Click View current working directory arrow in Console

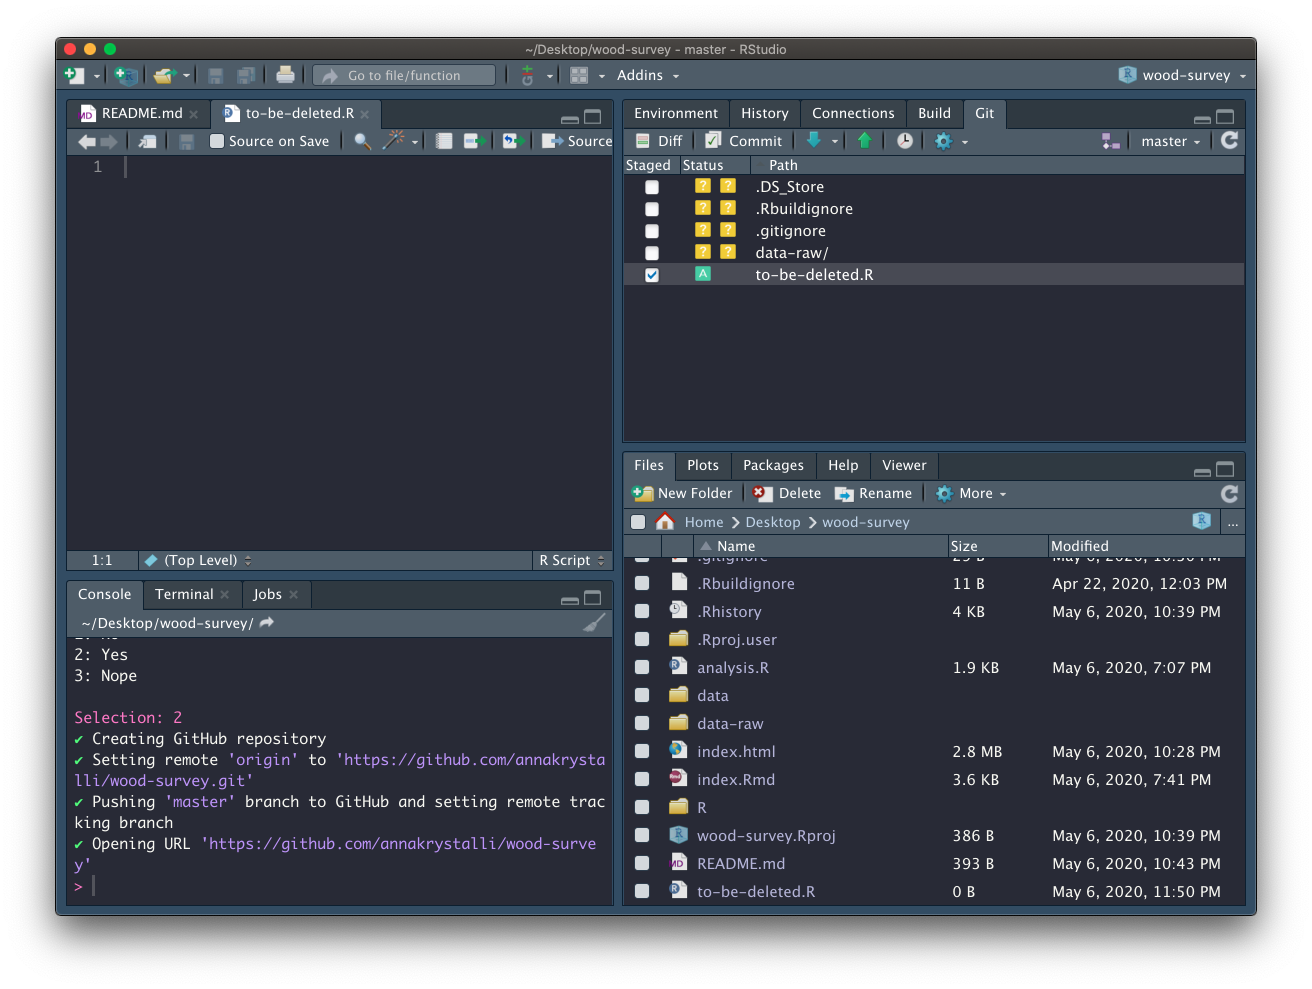267,622
